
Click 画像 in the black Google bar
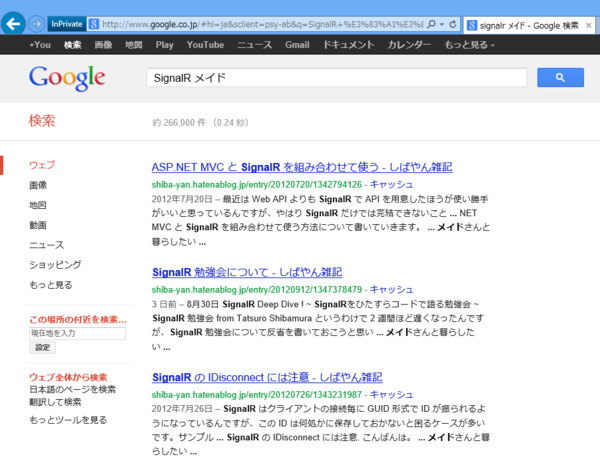[x=103, y=45]
